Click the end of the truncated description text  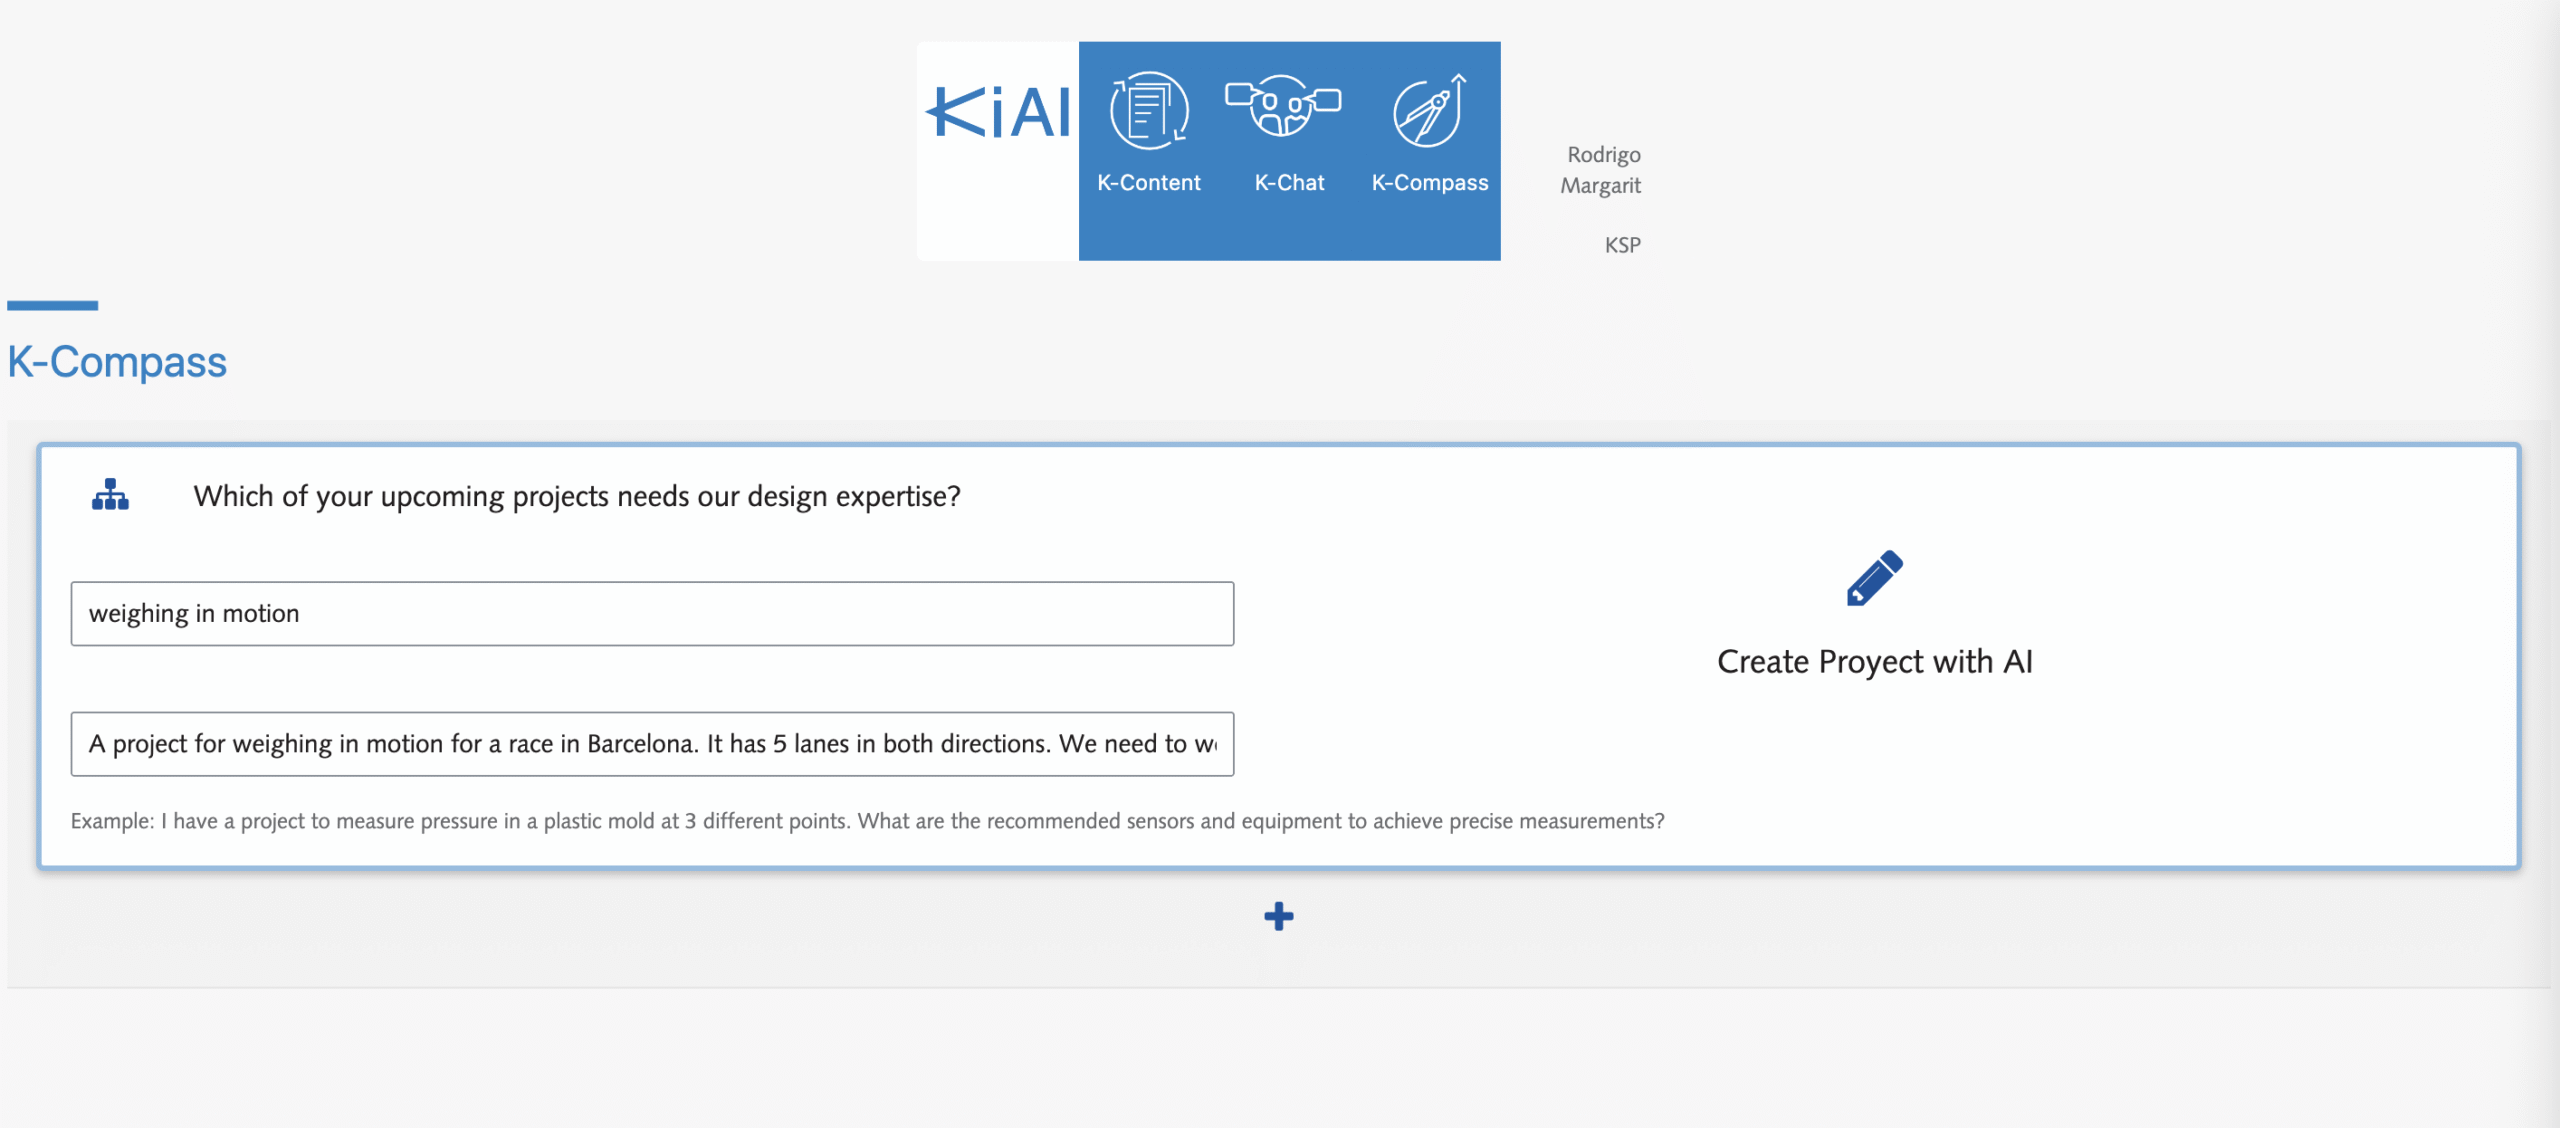click(x=1208, y=743)
